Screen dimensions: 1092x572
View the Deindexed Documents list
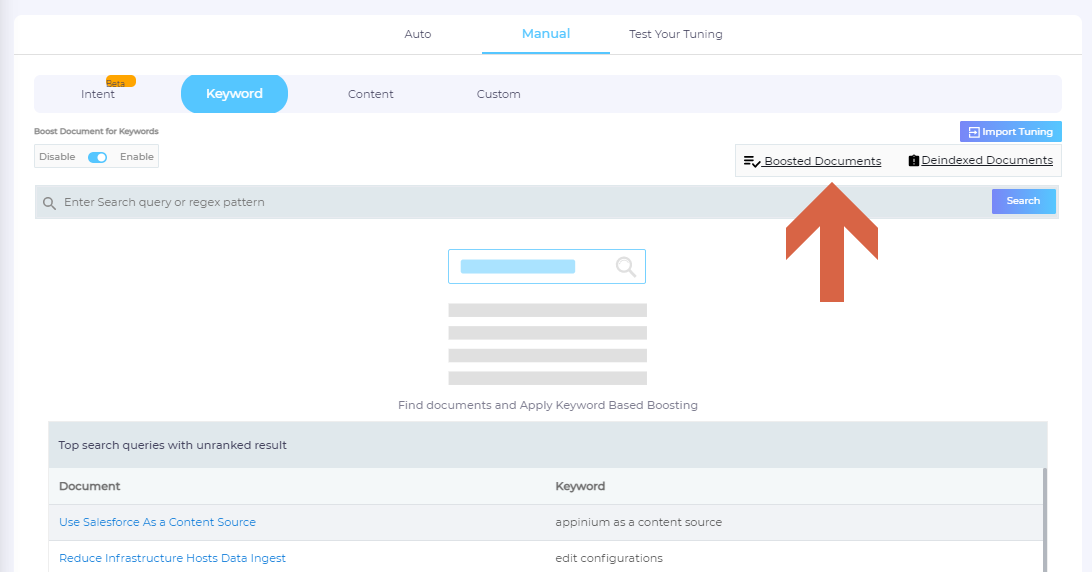coord(986,160)
